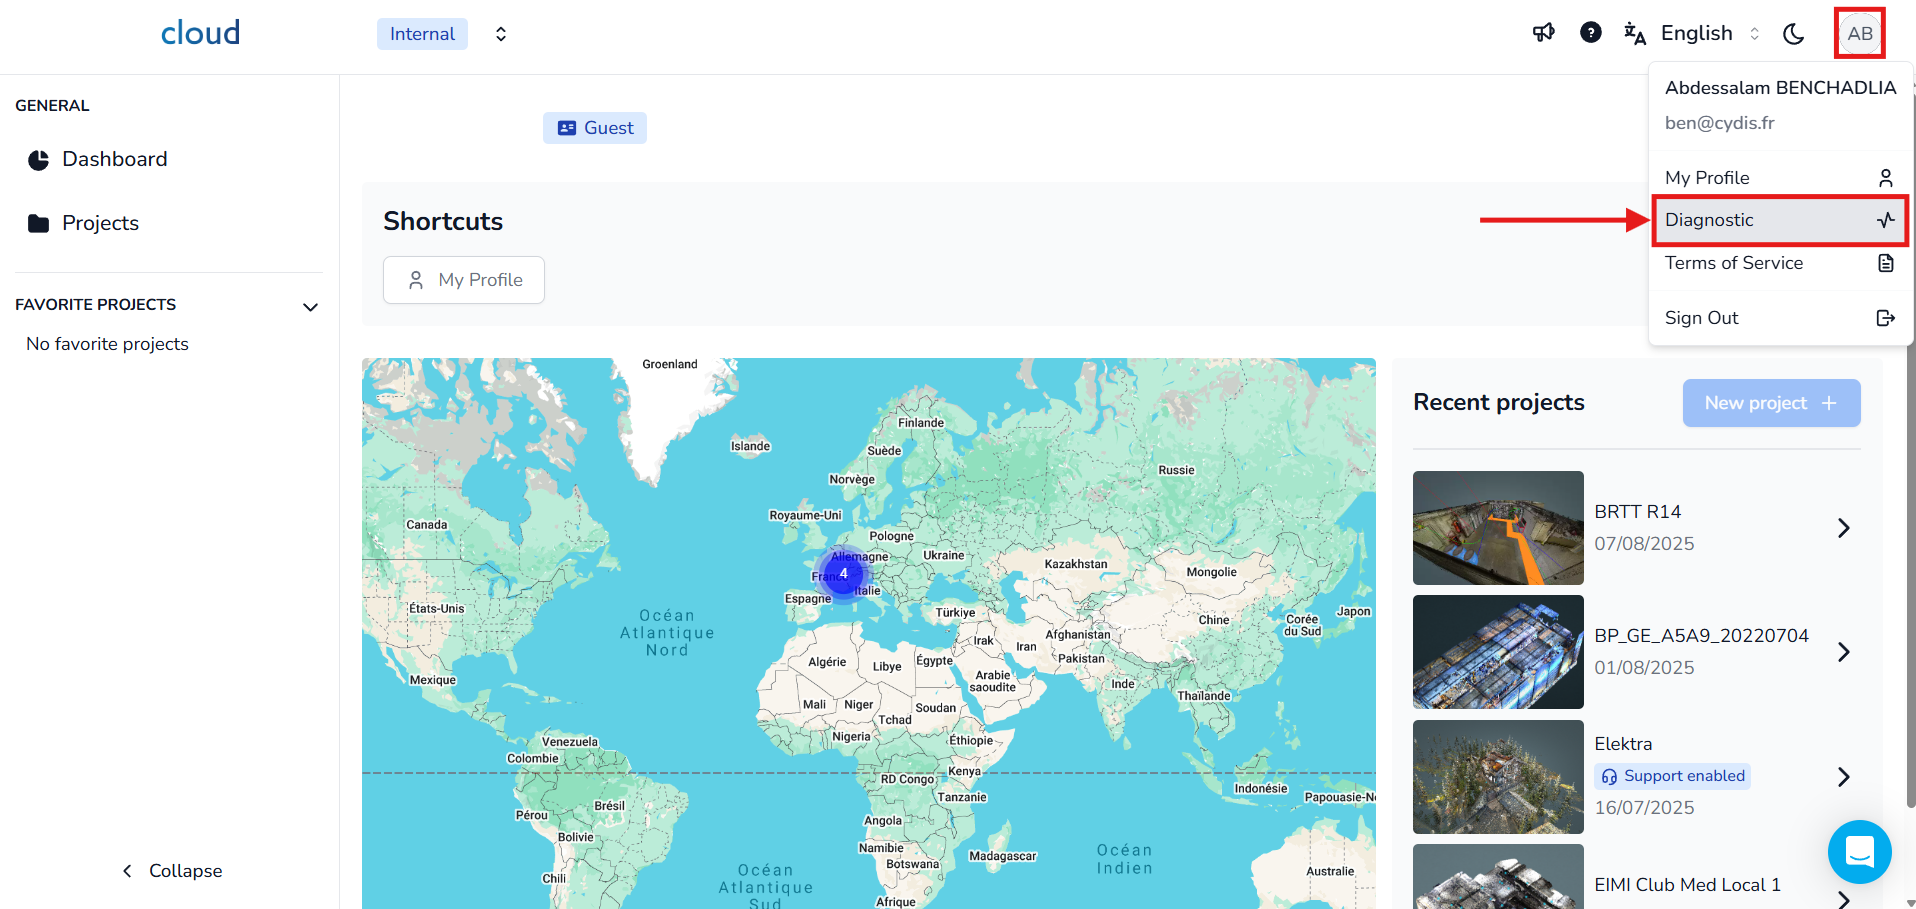Click the announcements megaphone icon
1916x909 pixels.
(x=1543, y=33)
